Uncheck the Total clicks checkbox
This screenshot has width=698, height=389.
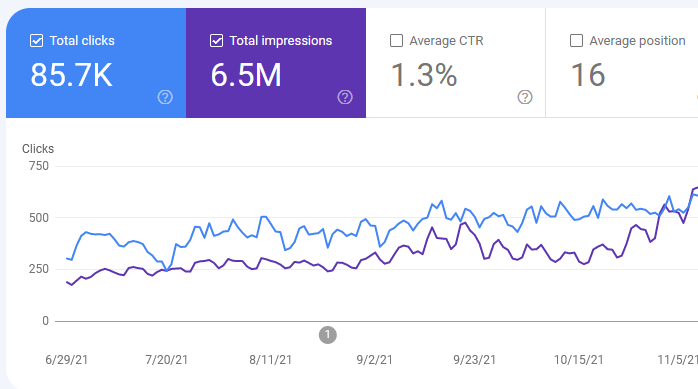pyautogui.click(x=37, y=41)
